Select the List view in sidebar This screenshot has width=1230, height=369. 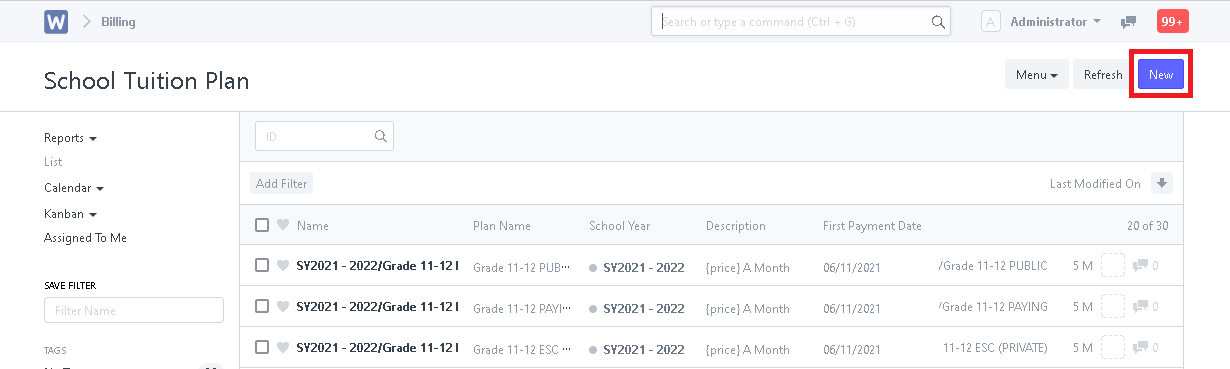53,162
